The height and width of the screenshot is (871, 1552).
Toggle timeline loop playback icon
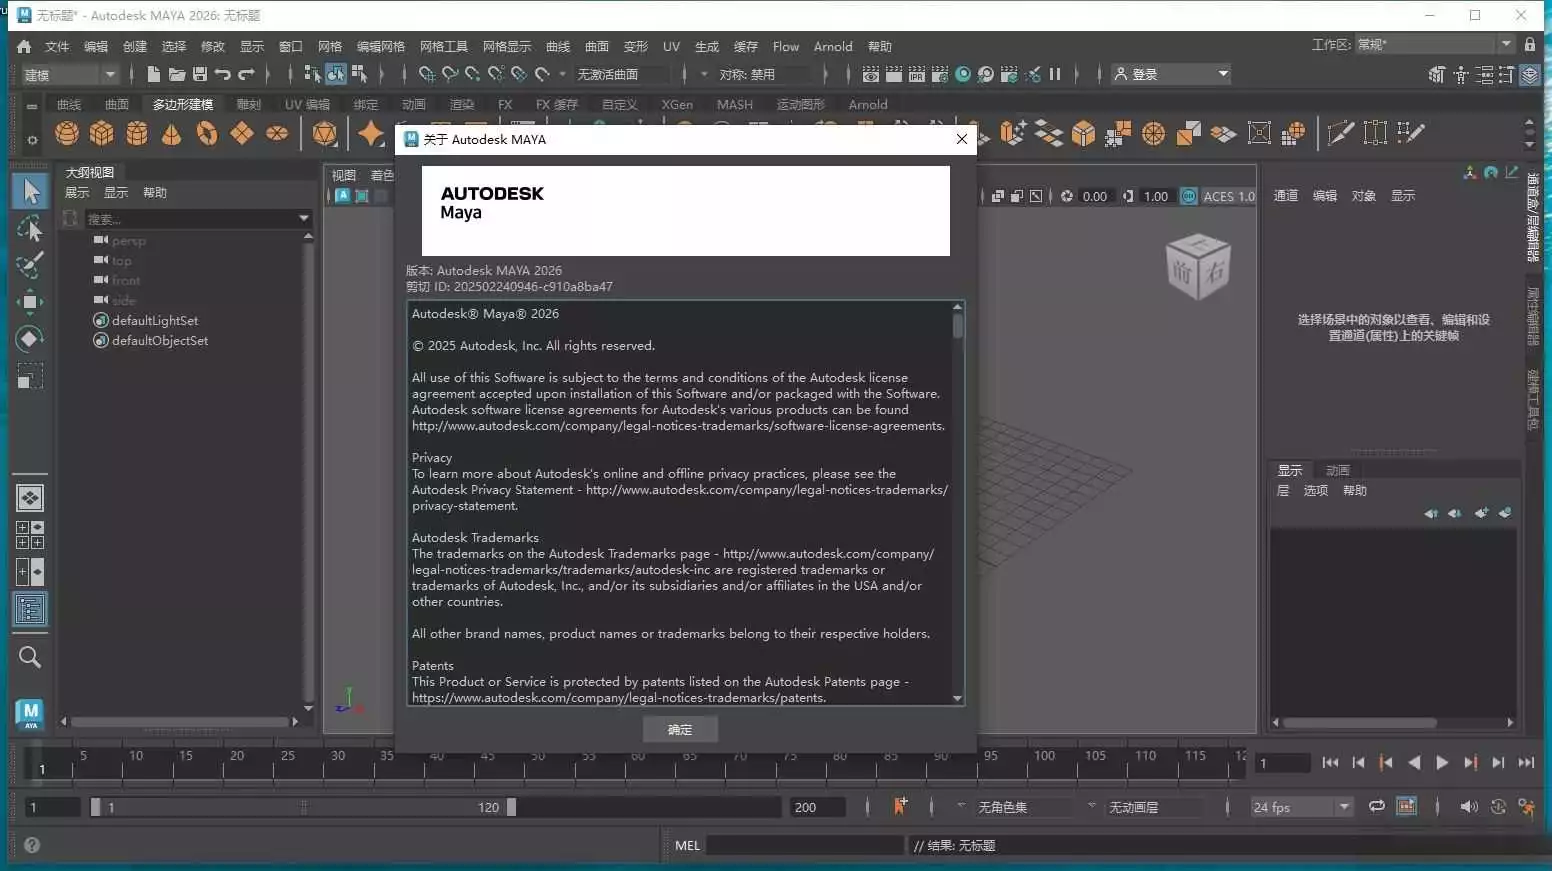coord(1377,806)
